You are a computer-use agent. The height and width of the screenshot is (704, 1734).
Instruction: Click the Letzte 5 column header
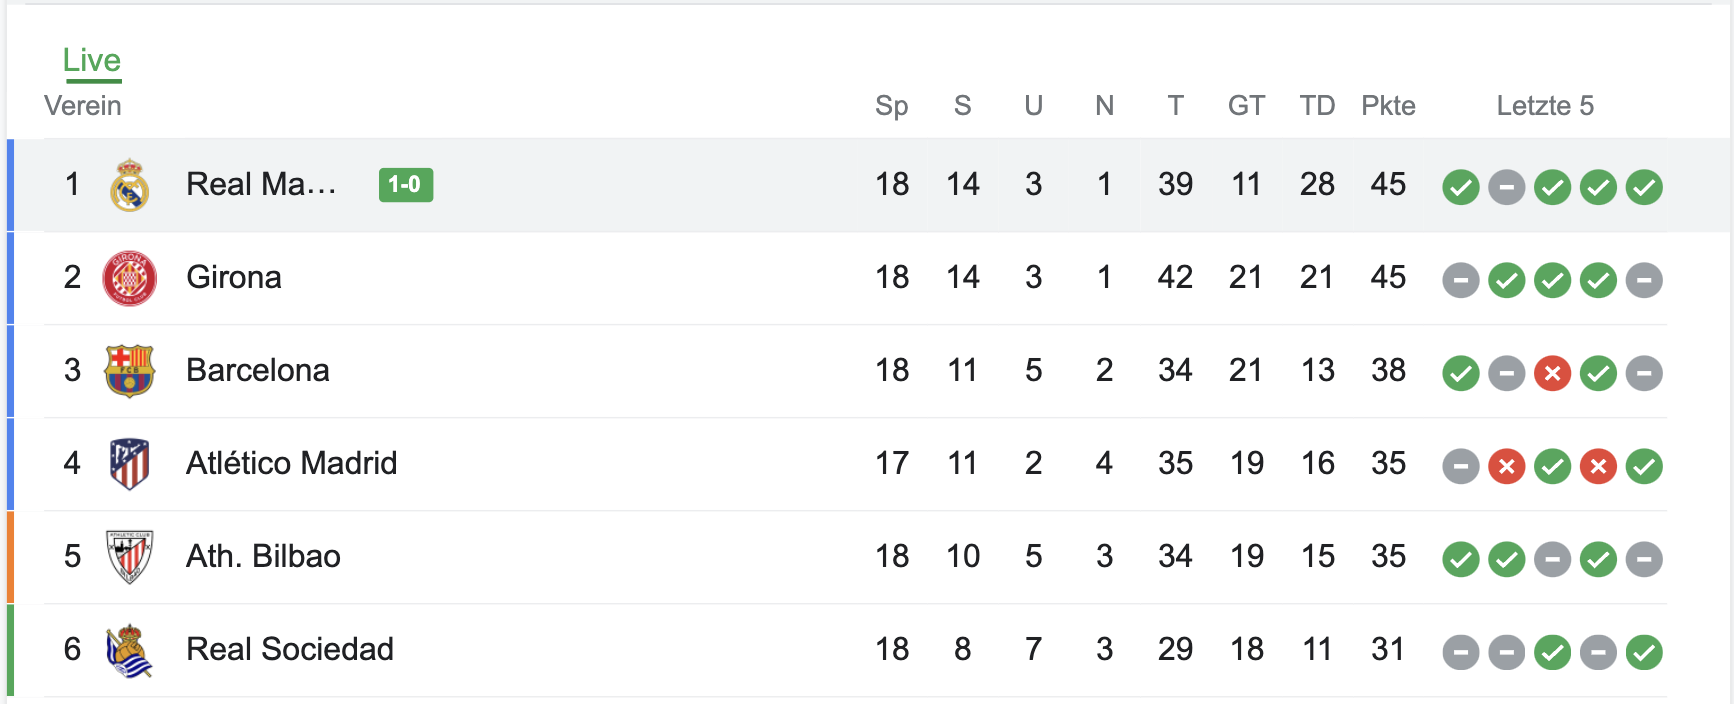pos(1544,106)
